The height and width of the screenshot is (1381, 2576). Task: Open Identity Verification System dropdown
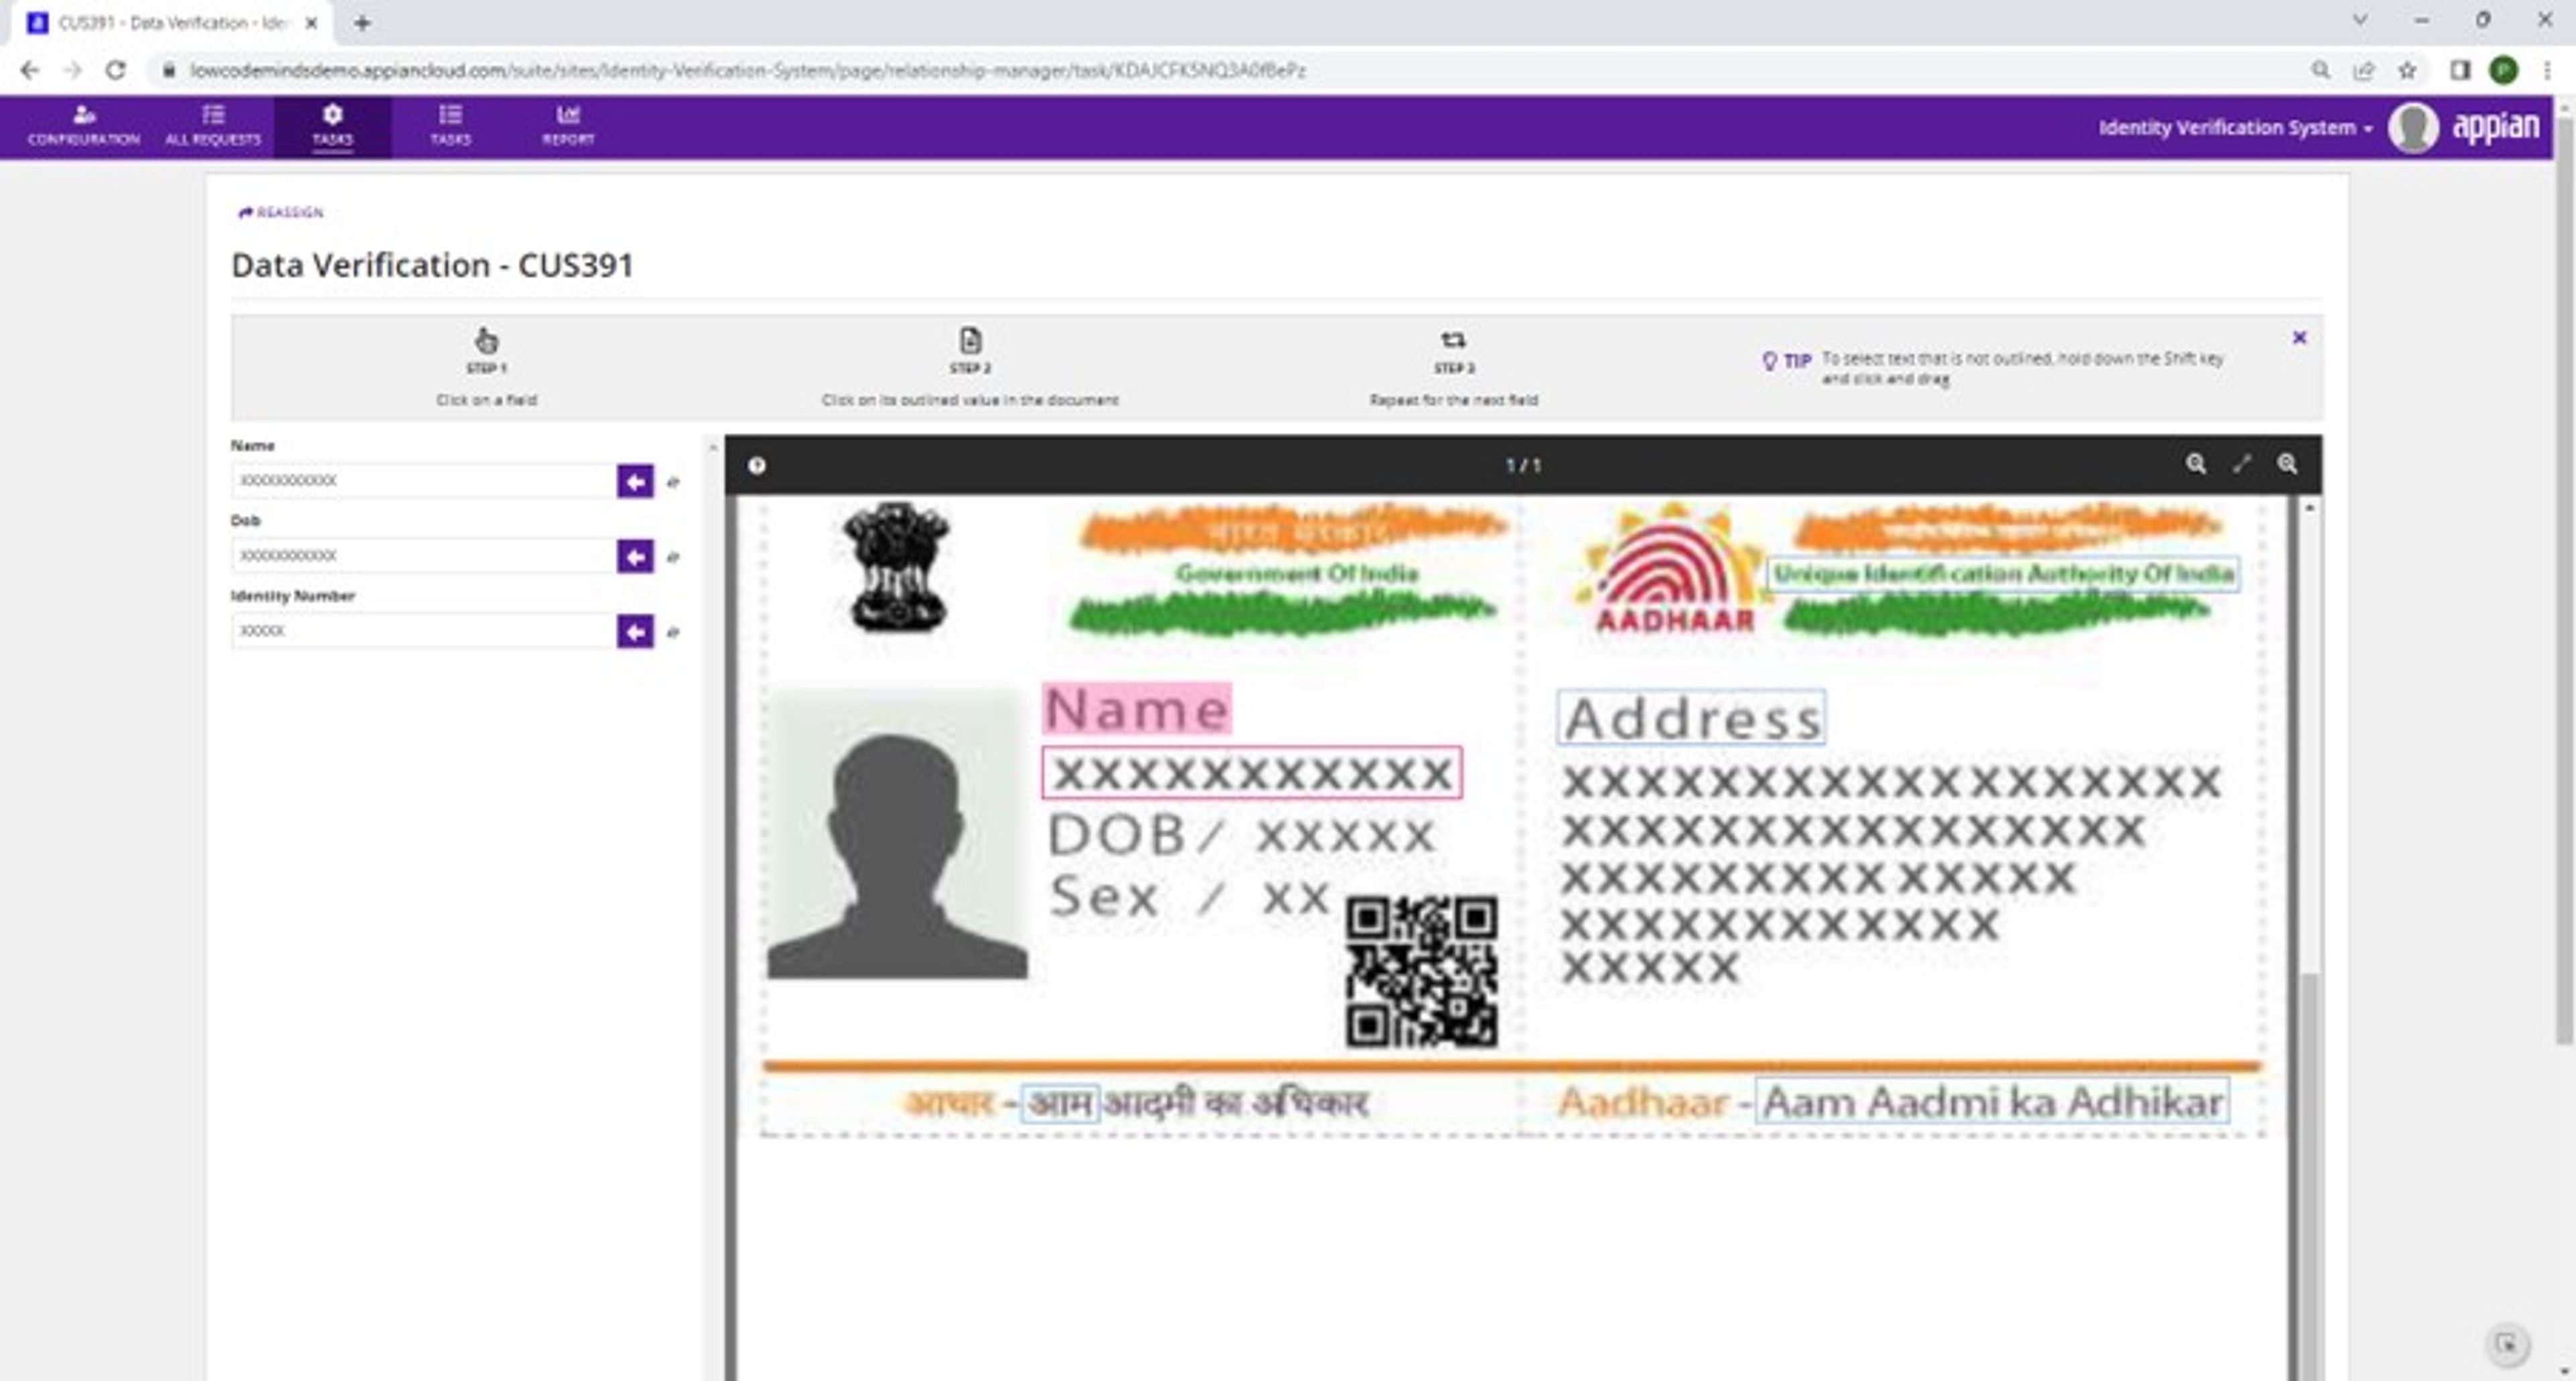point(2235,128)
